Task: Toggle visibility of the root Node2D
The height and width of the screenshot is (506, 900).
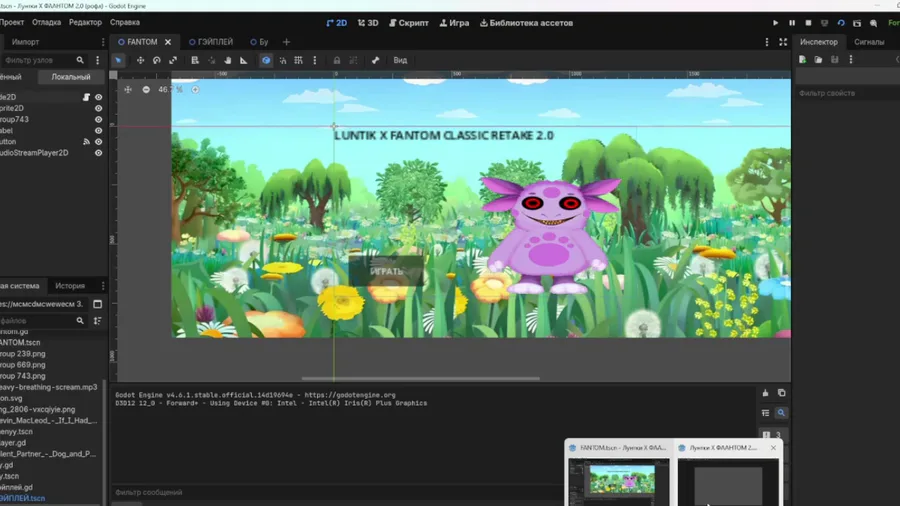Action: 99,98
